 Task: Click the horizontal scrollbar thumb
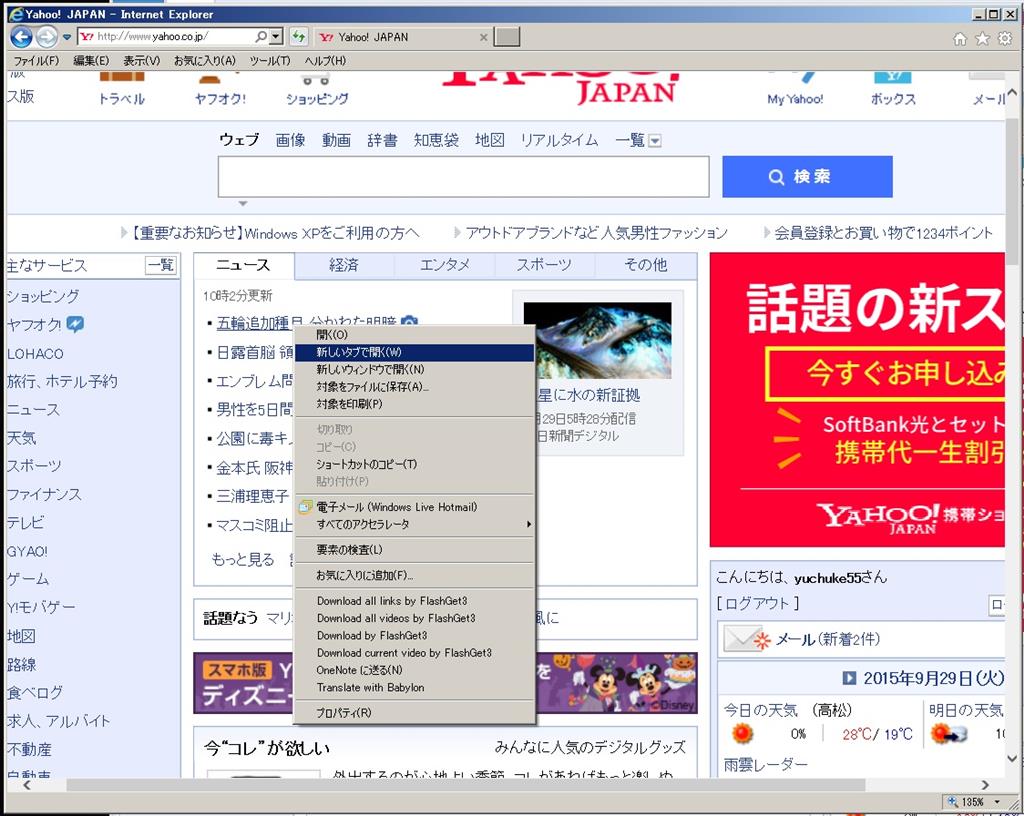(x=466, y=785)
